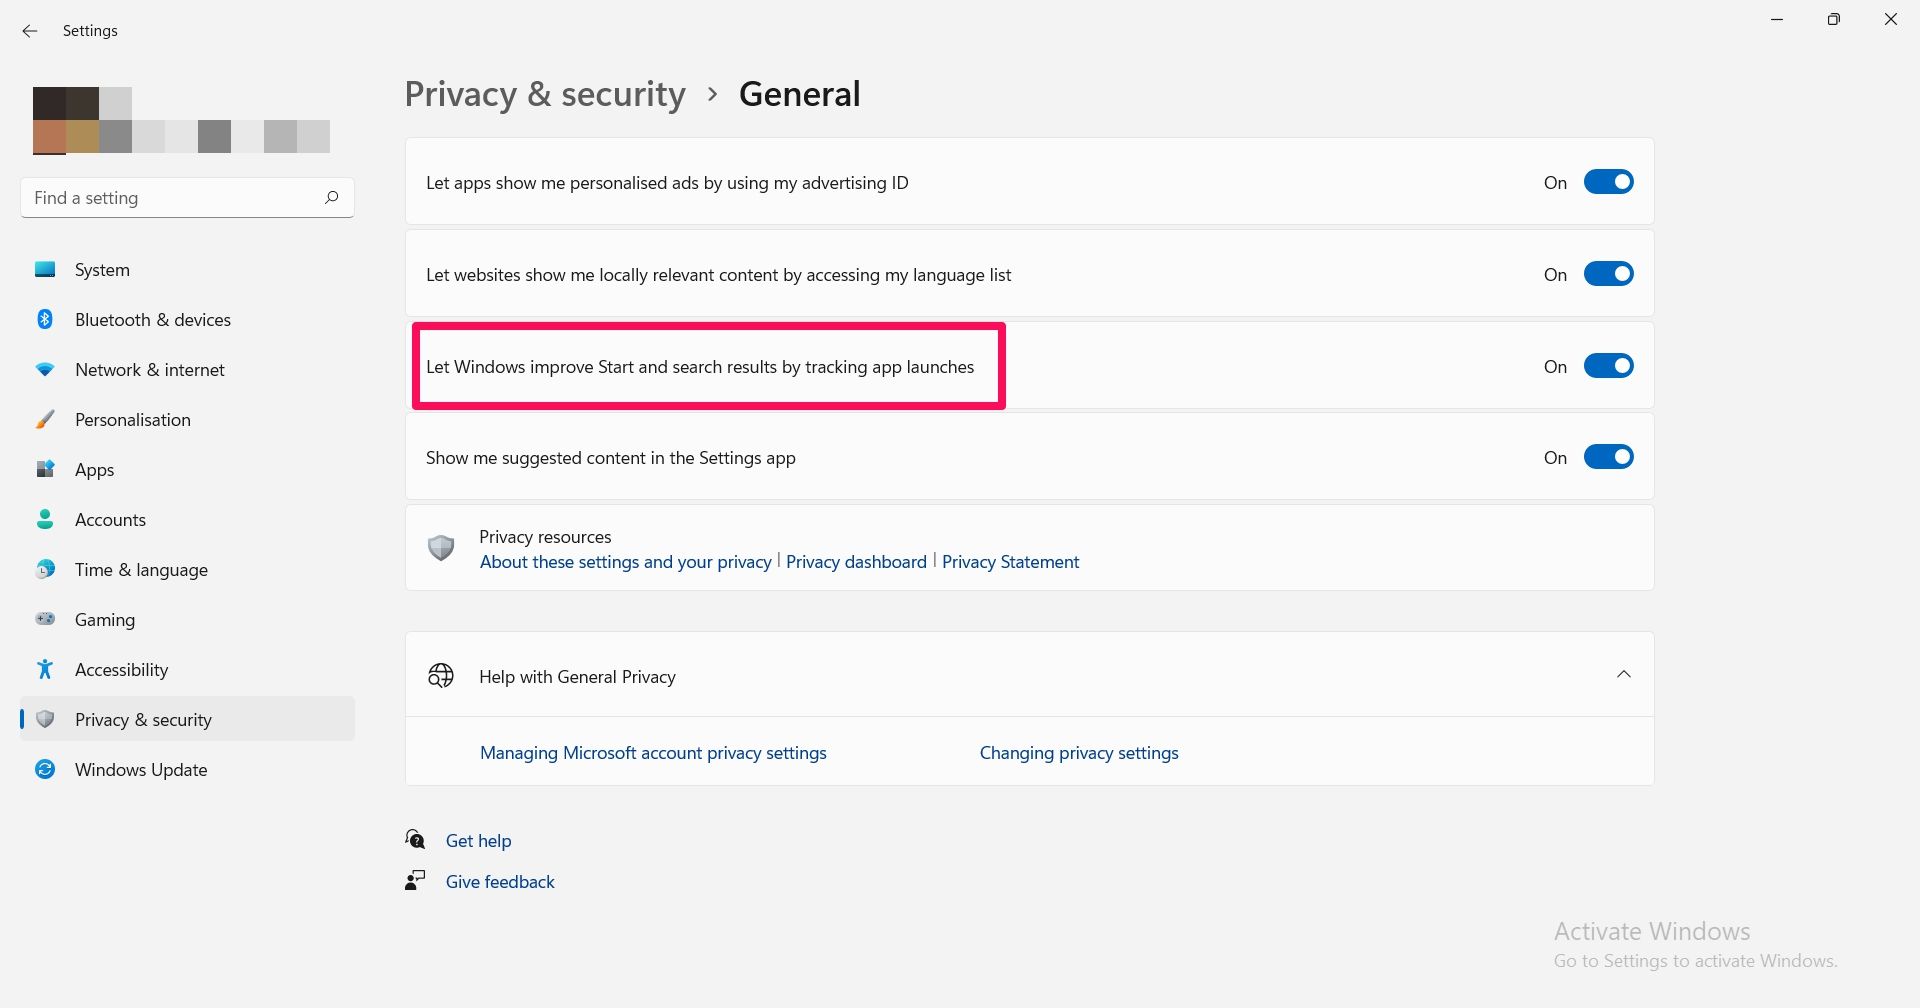Image resolution: width=1920 pixels, height=1008 pixels.
Task: Open Changing privacy settings link
Action: click(x=1079, y=753)
